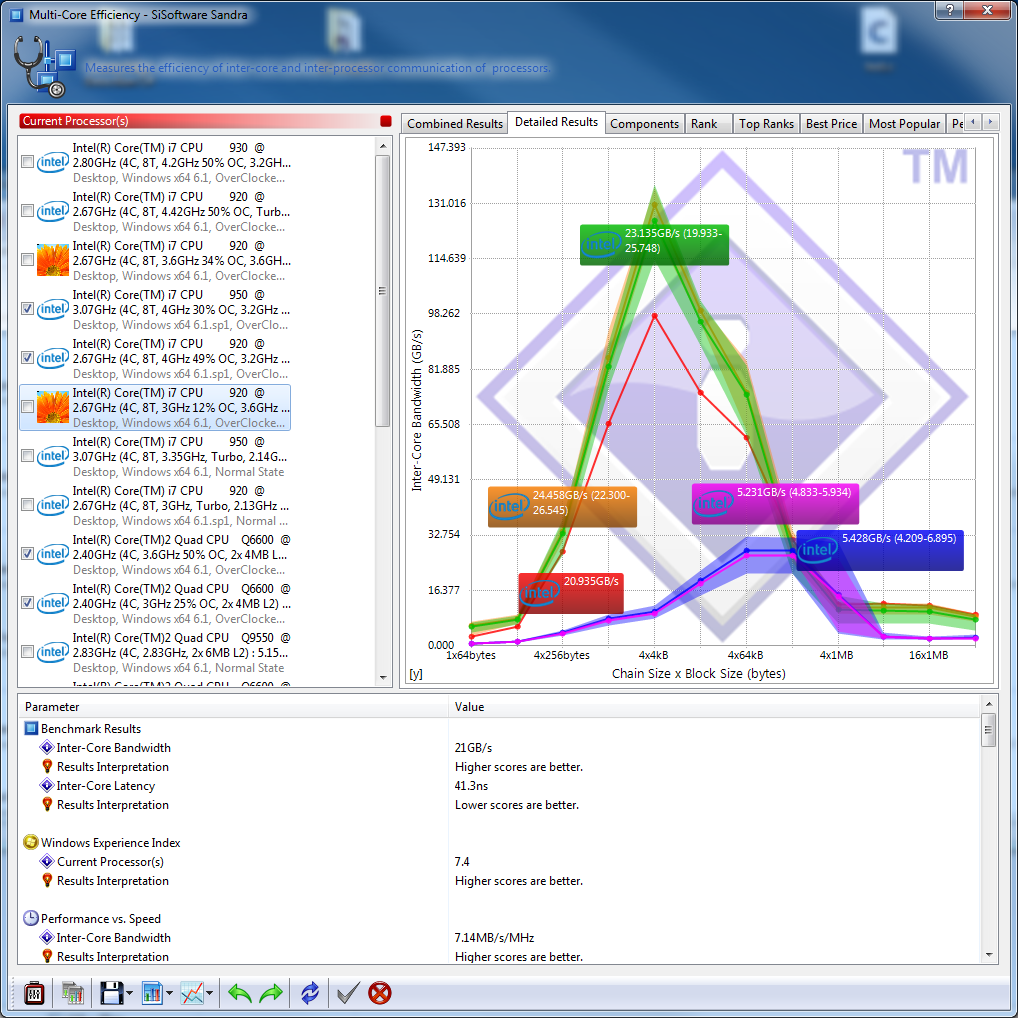Click processor list scroll-up arrow
The width and height of the screenshot is (1018, 1018).
(383, 146)
